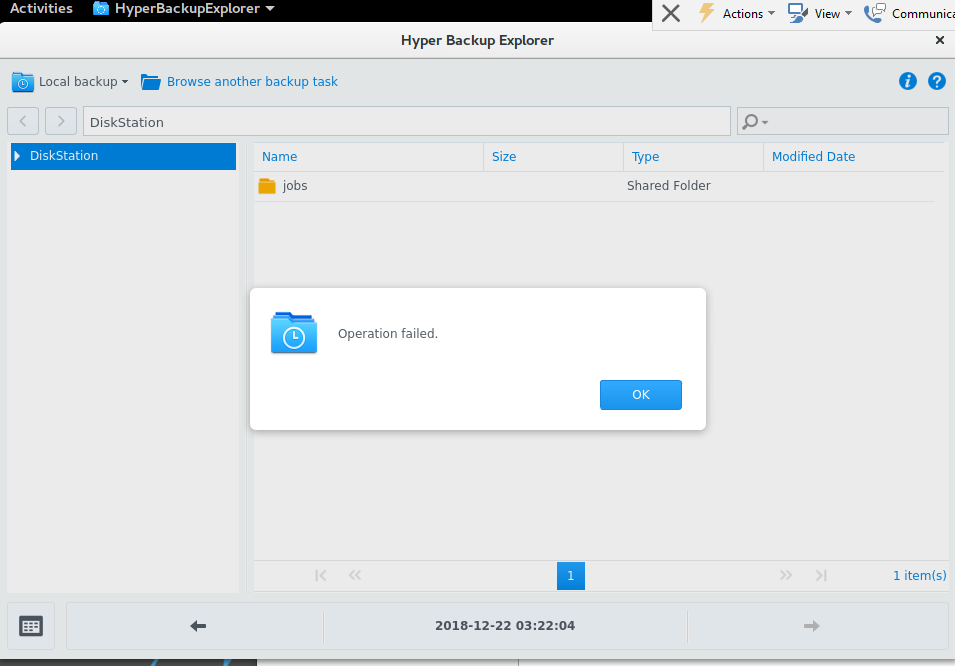Click the Local backup clock folder icon
This screenshot has width=955, height=666.
(23, 82)
